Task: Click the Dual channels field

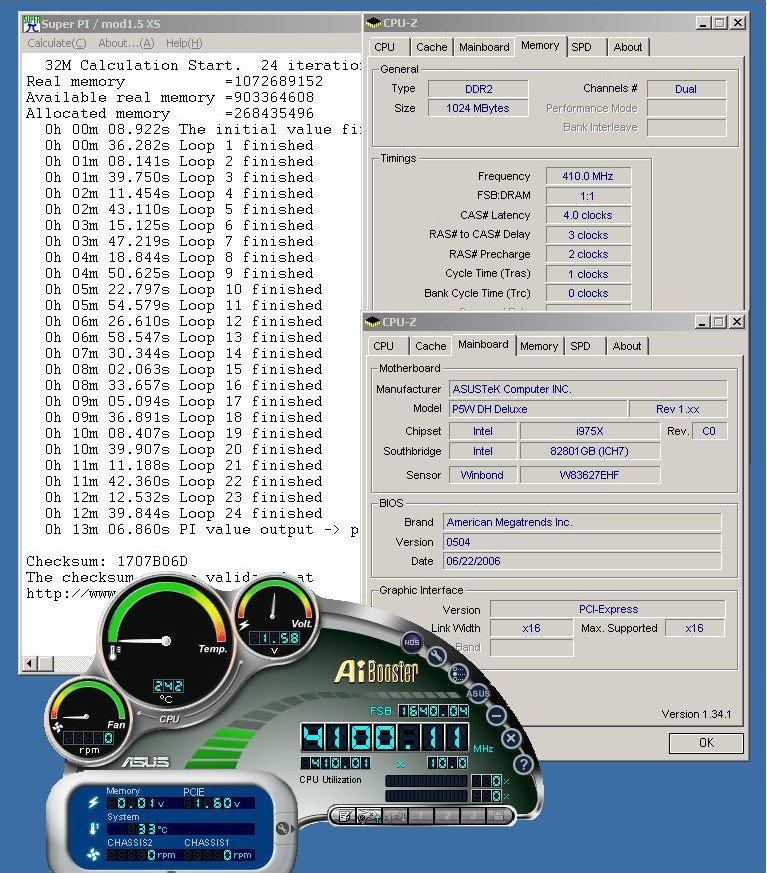Action: coord(686,89)
